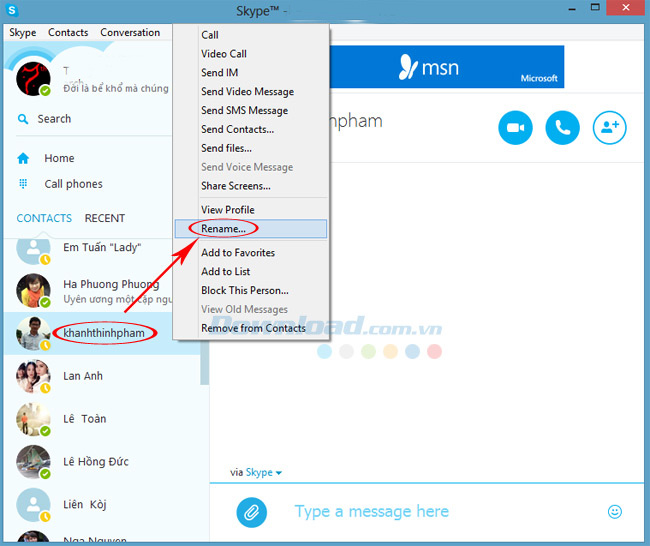This screenshot has height=546, width=650.
Task: Select contact Ha Phuong Phuong
Action: (x=111, y=284)
